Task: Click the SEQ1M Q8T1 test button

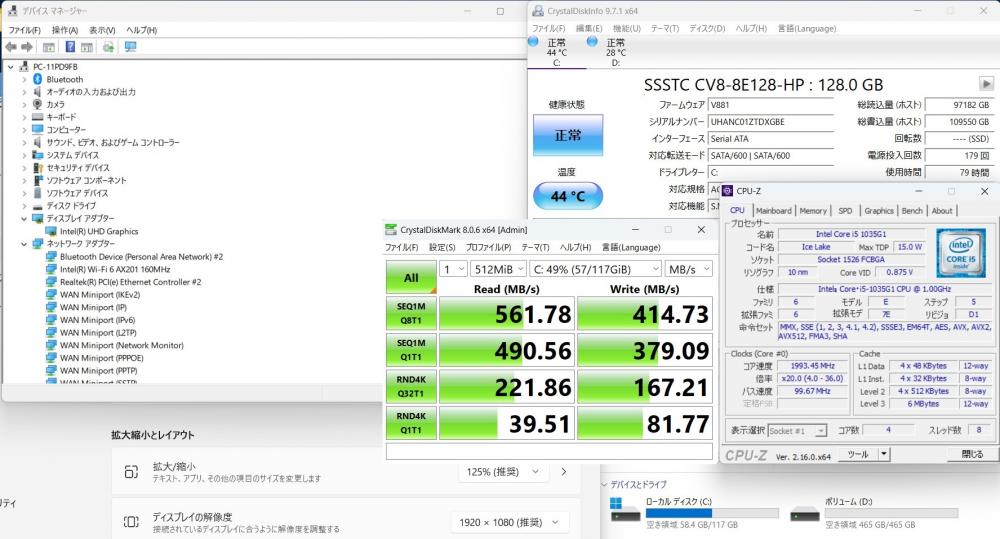Action: click(410, 313)
